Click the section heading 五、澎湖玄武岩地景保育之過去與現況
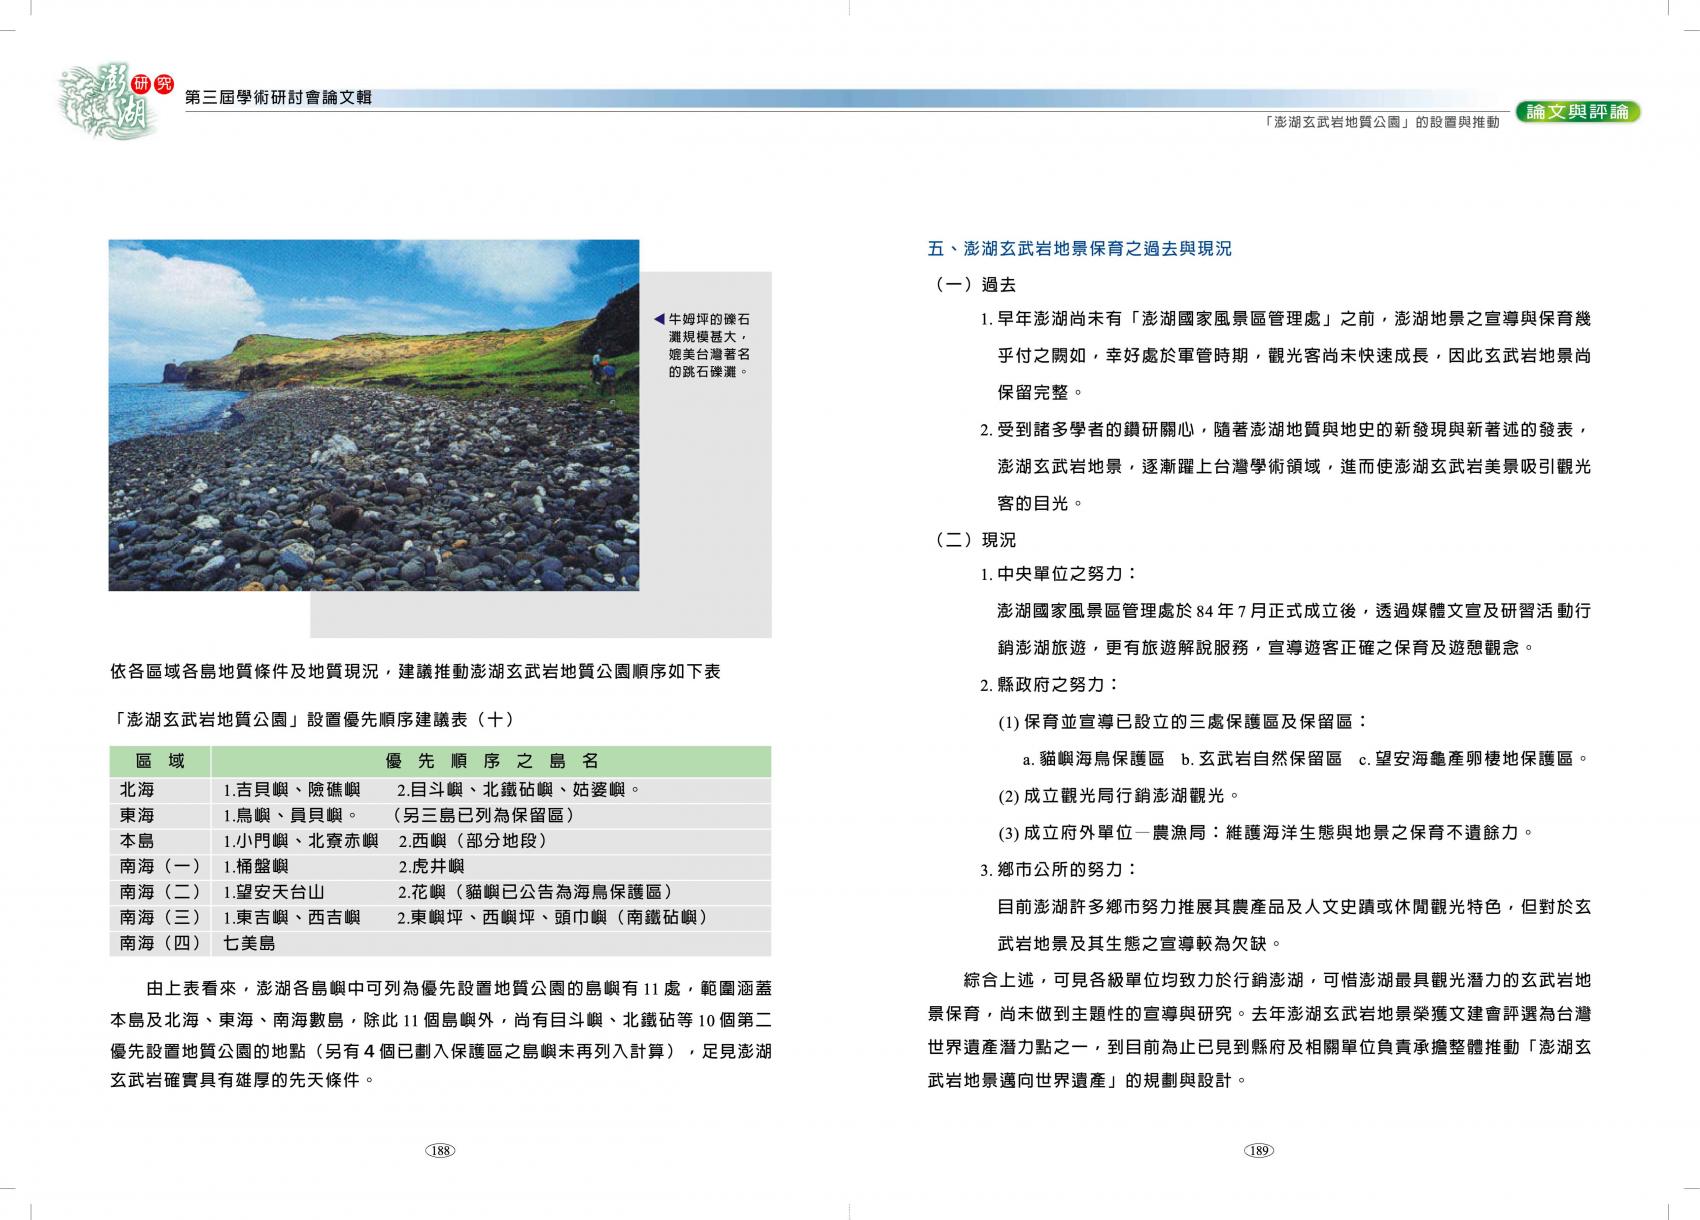 click(1080, 249)
